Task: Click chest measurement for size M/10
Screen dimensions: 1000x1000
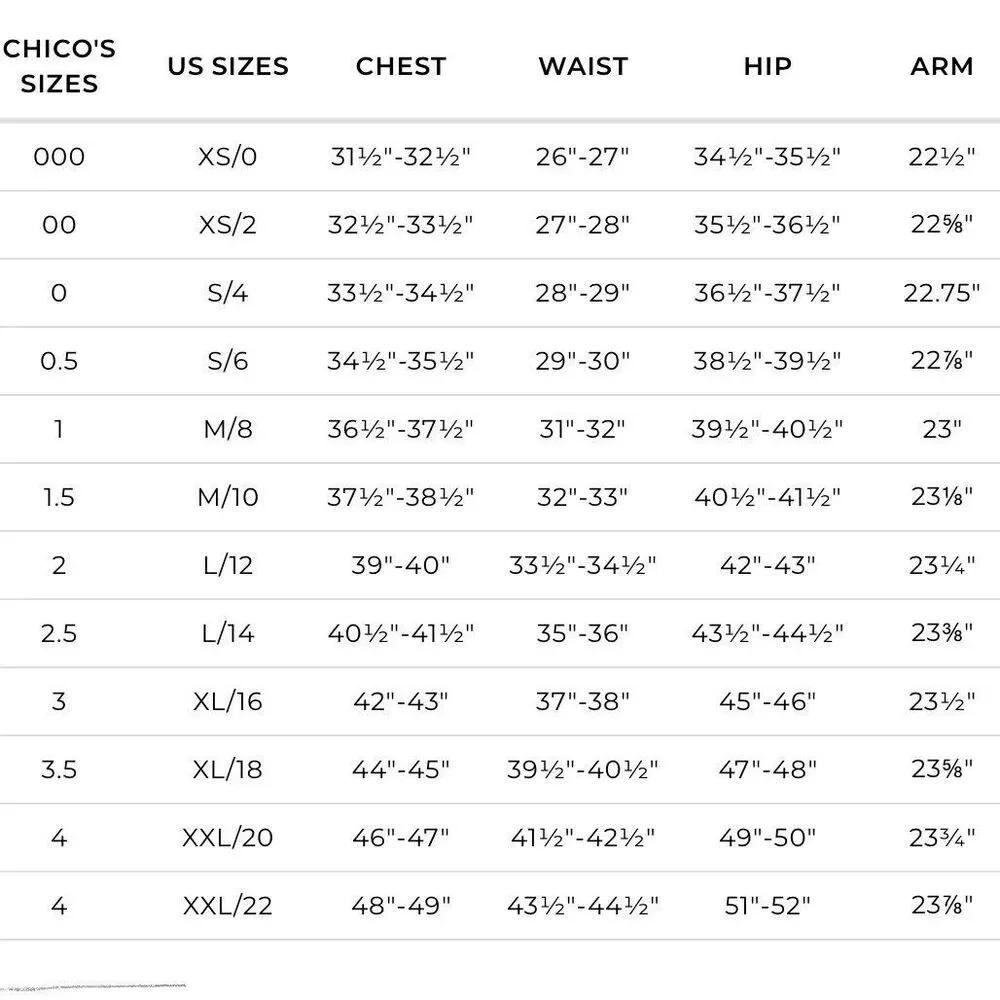Action: pos(400,497)
